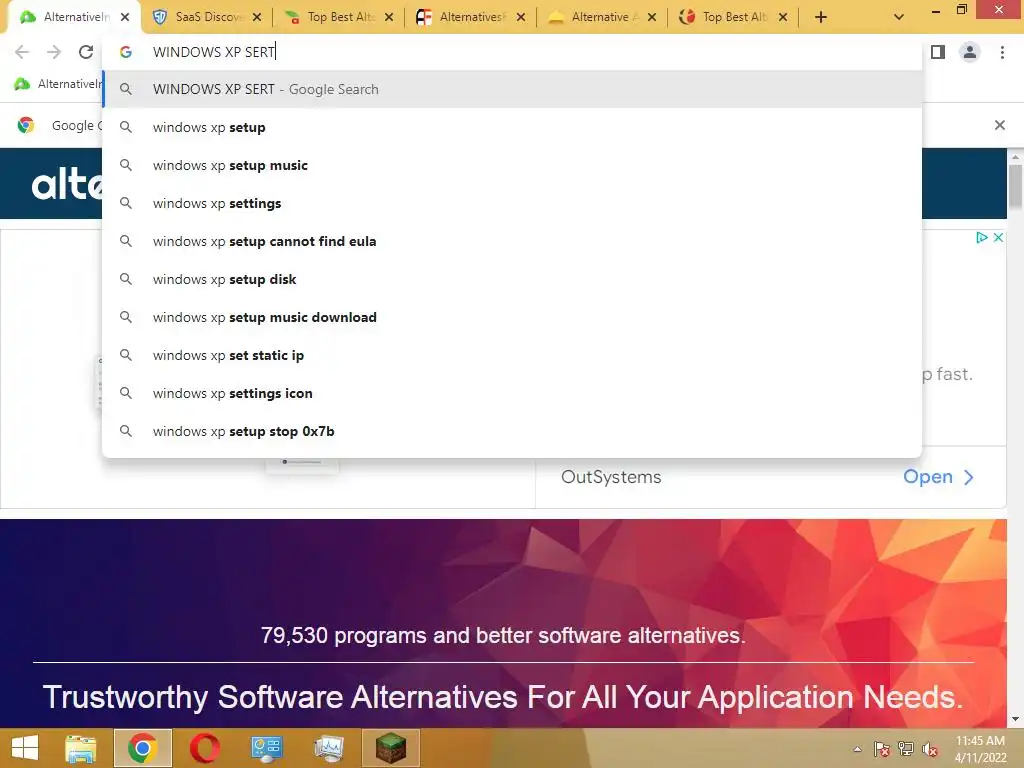The height and width of the screenshot is (768, 1024).
Task: Choose 'windows xp setup stop 0x7b' suggestion
Action: (x=513, y=431)
